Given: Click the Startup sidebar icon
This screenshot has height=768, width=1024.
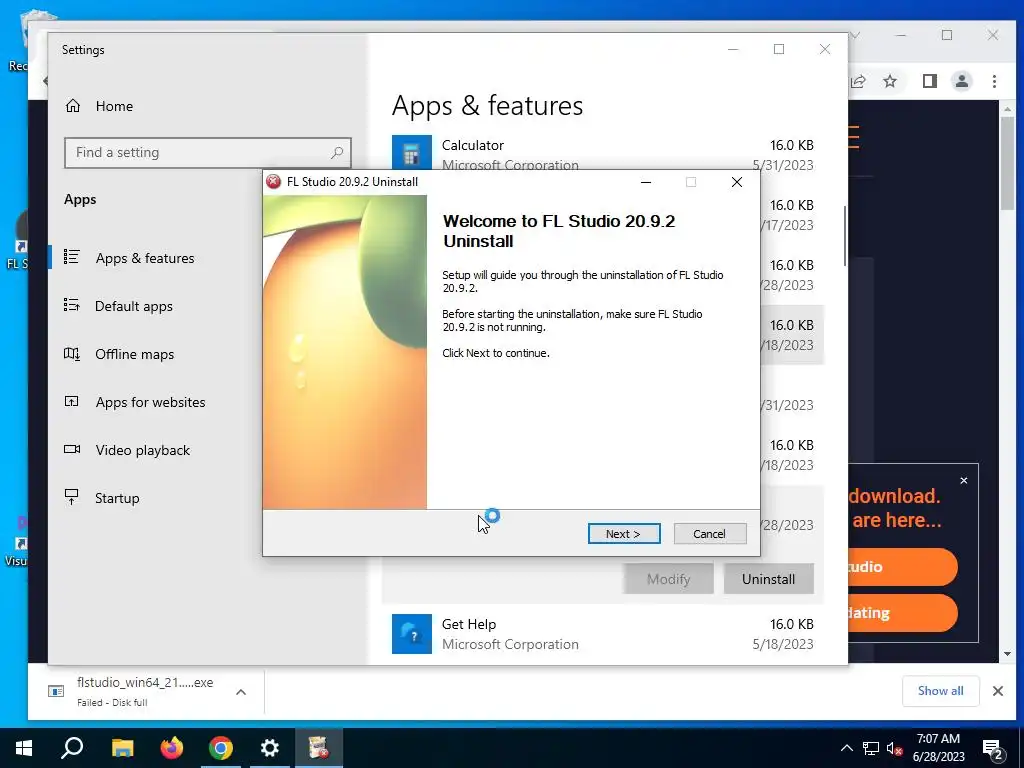Looking at the screenshot, I should 72,498.
